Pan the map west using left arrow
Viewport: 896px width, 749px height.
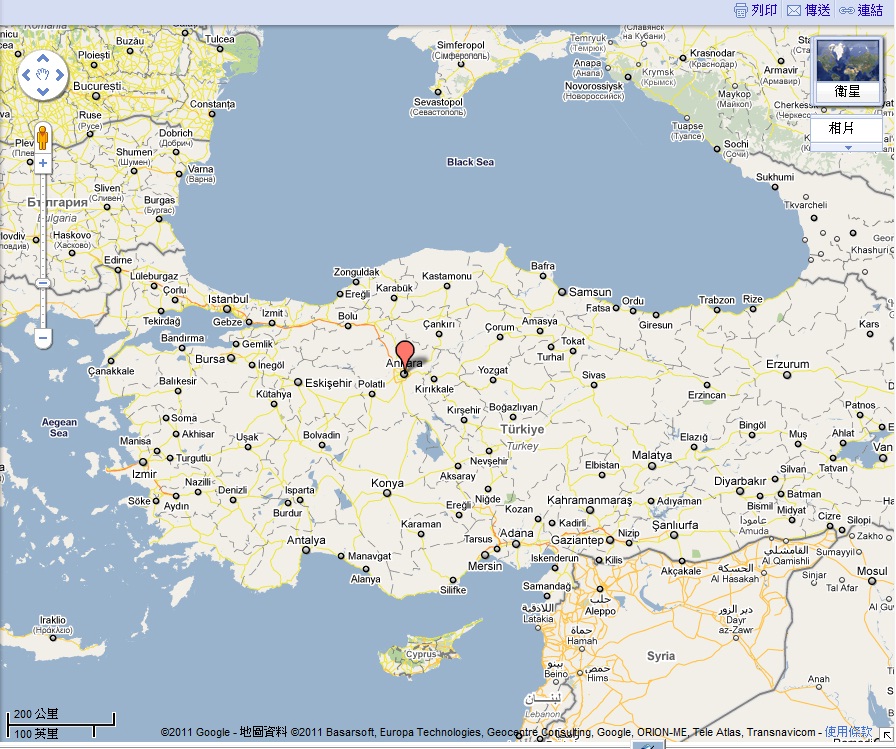[x=26, y=75]
